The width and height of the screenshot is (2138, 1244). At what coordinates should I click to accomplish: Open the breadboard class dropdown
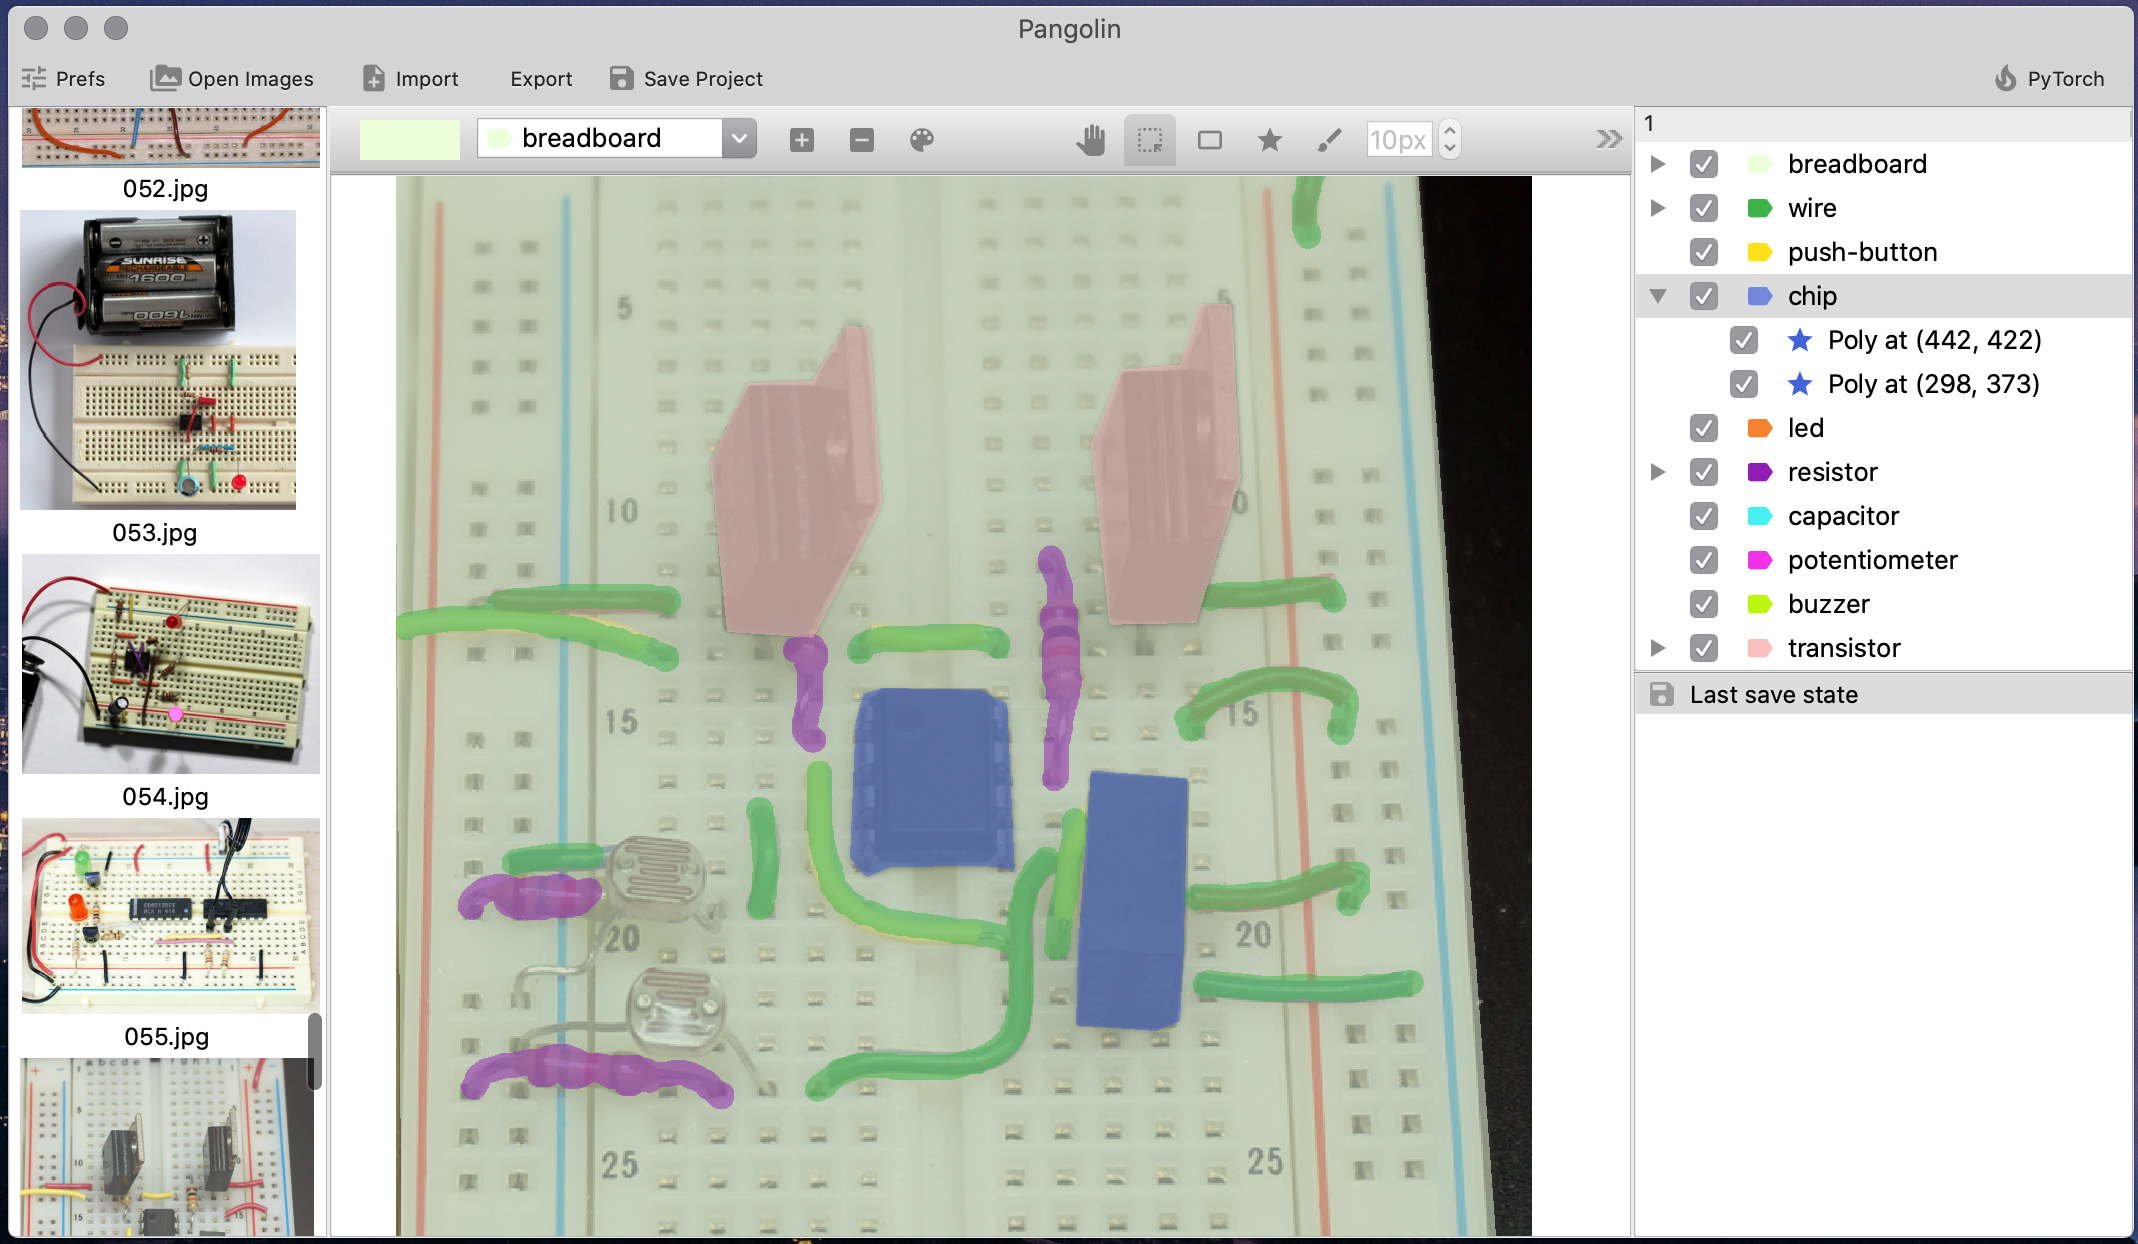coord(739,139)
